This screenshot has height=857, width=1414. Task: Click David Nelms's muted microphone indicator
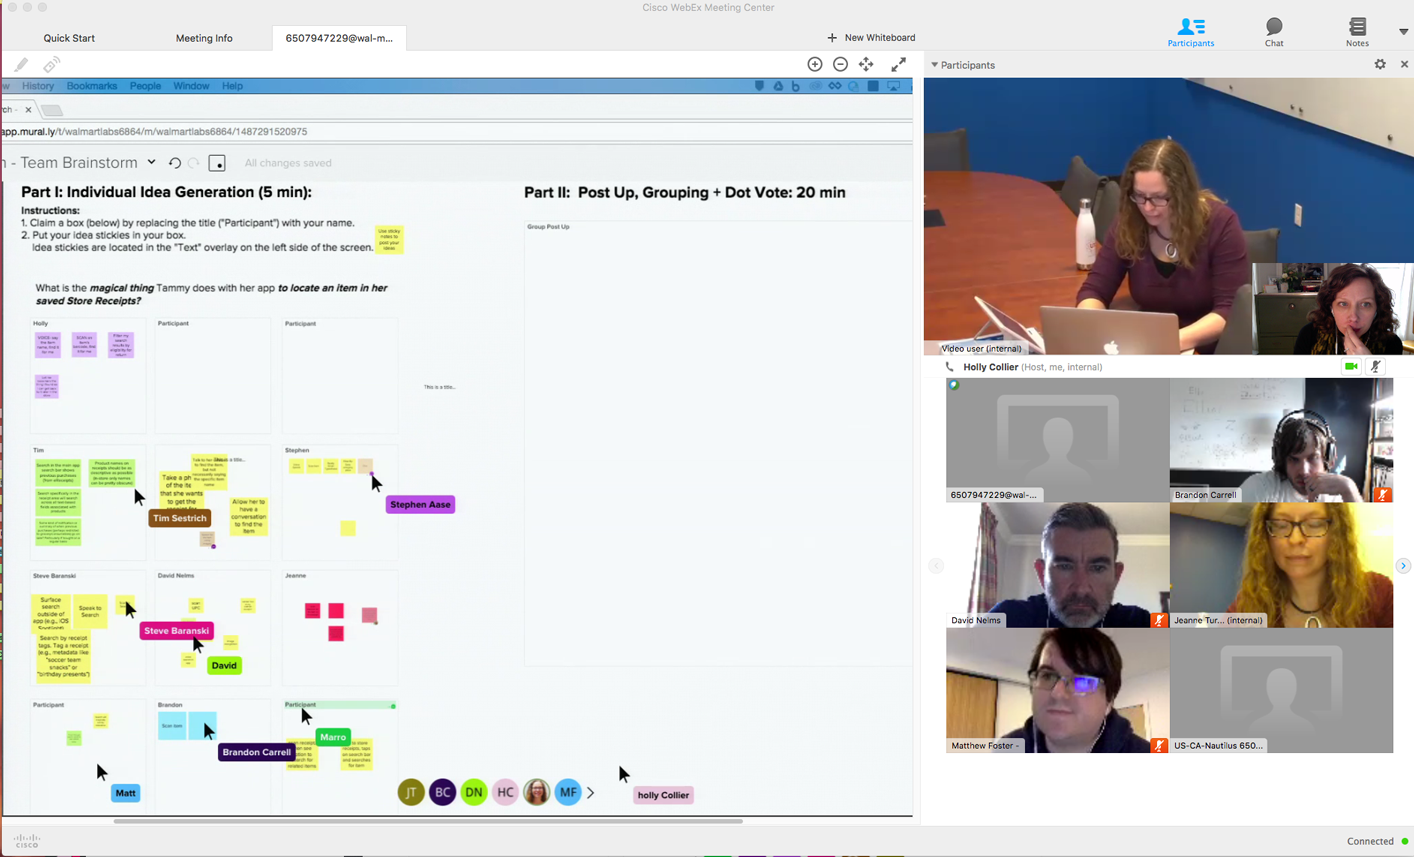tap(1159, 620)
